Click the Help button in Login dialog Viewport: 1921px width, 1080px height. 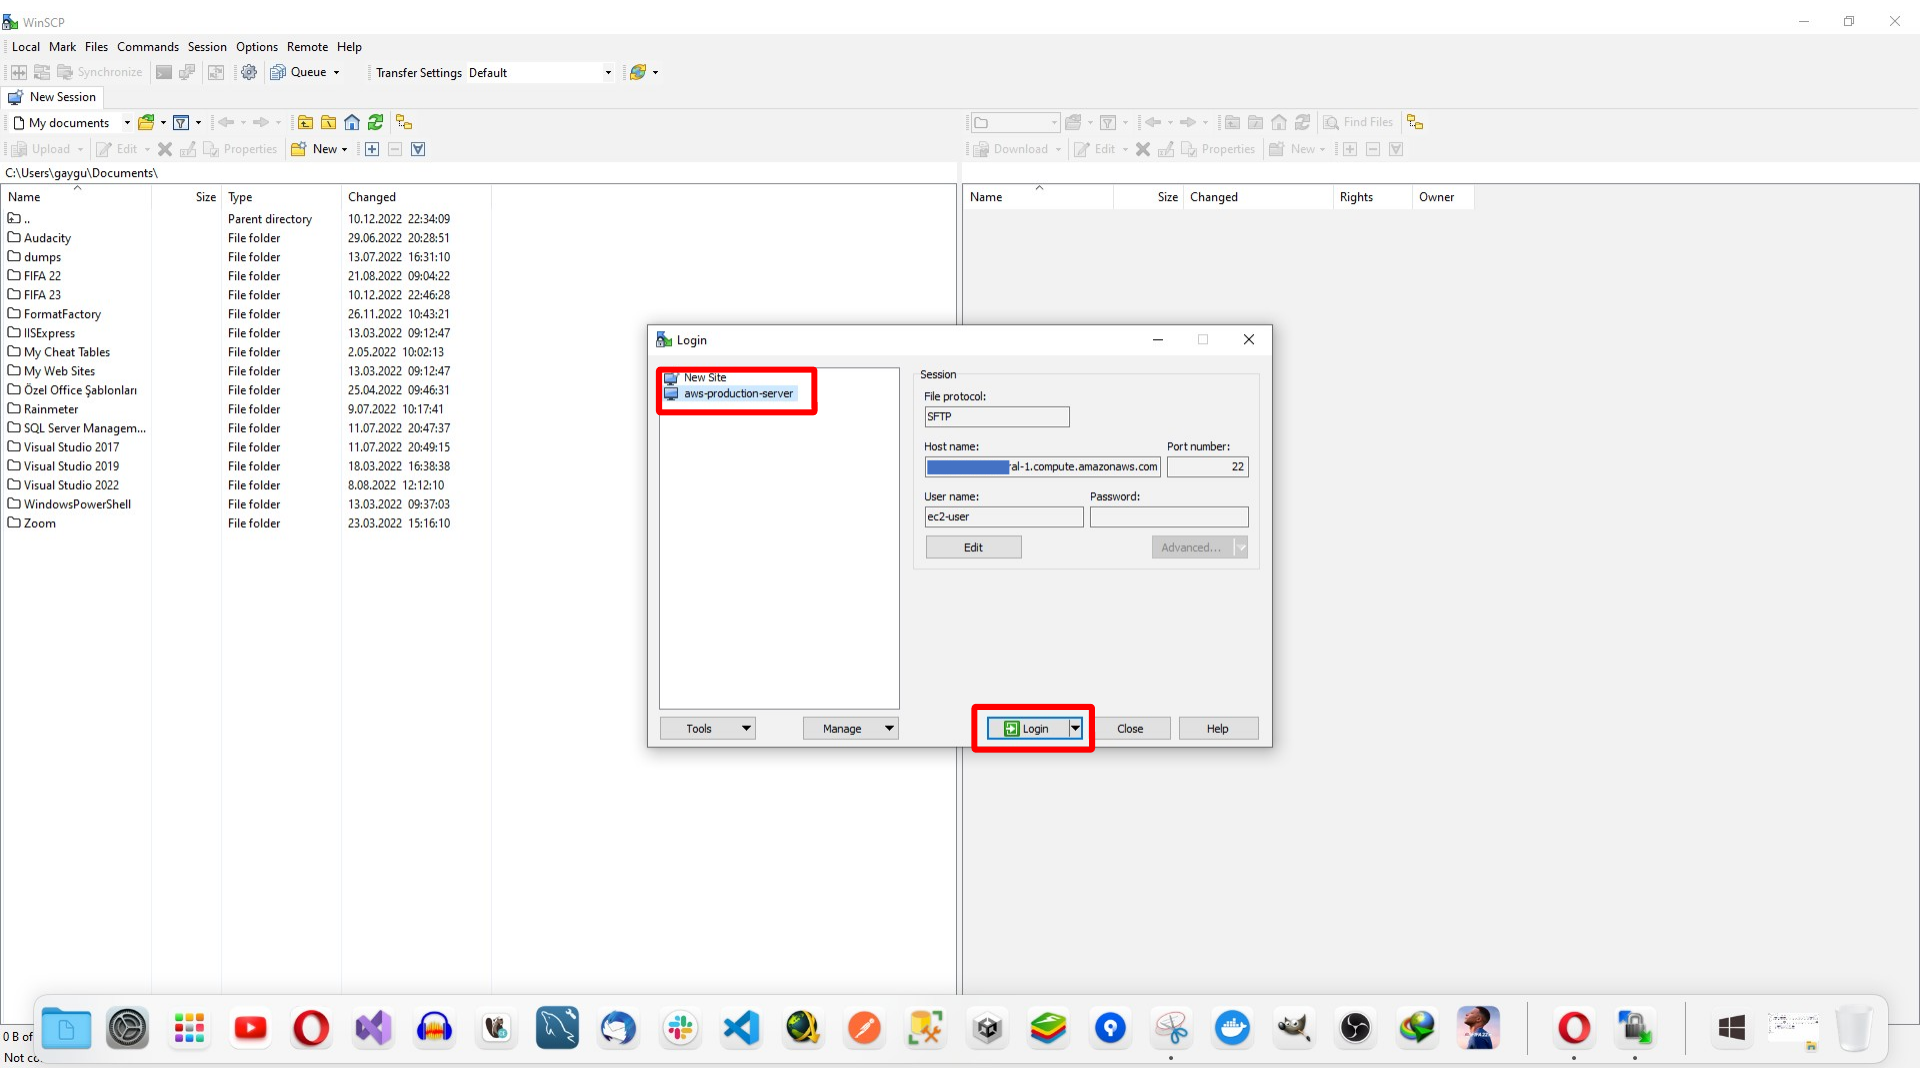(1218, 729)
